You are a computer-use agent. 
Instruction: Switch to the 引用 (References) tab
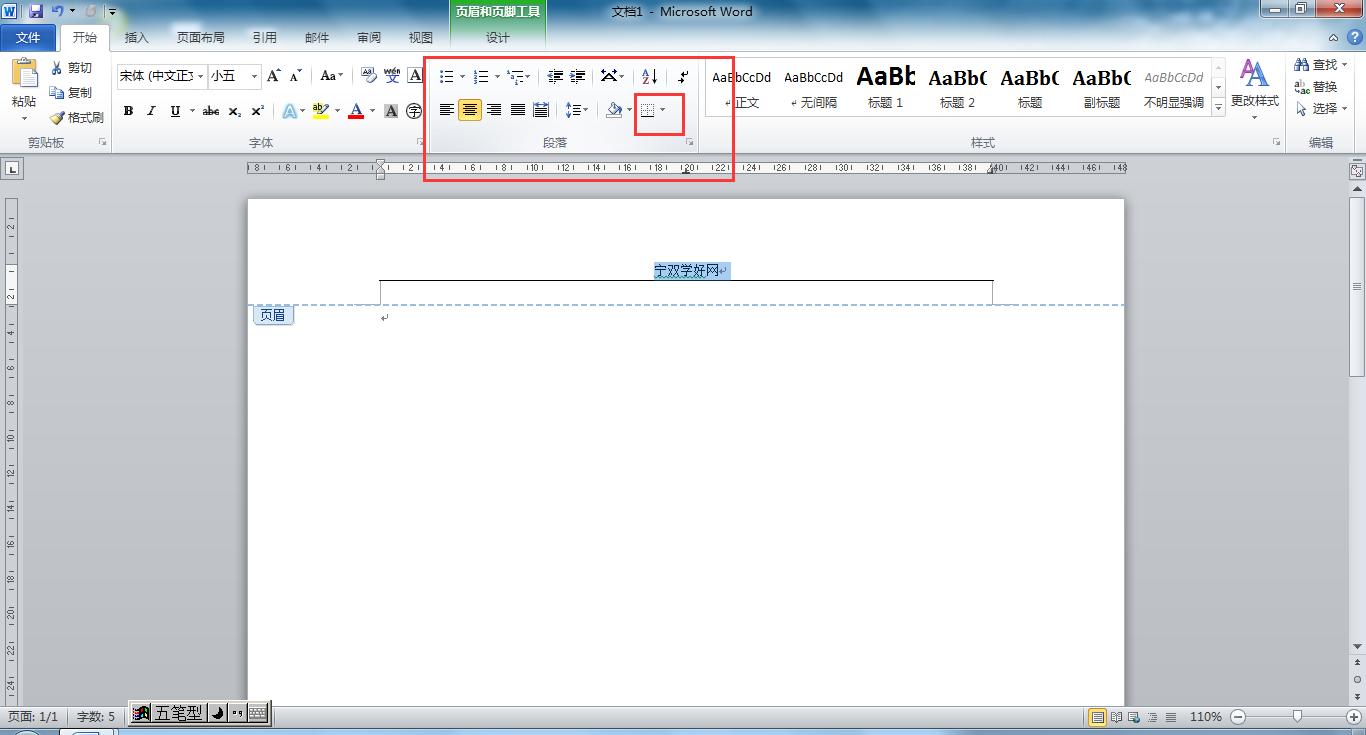point(264,38)
